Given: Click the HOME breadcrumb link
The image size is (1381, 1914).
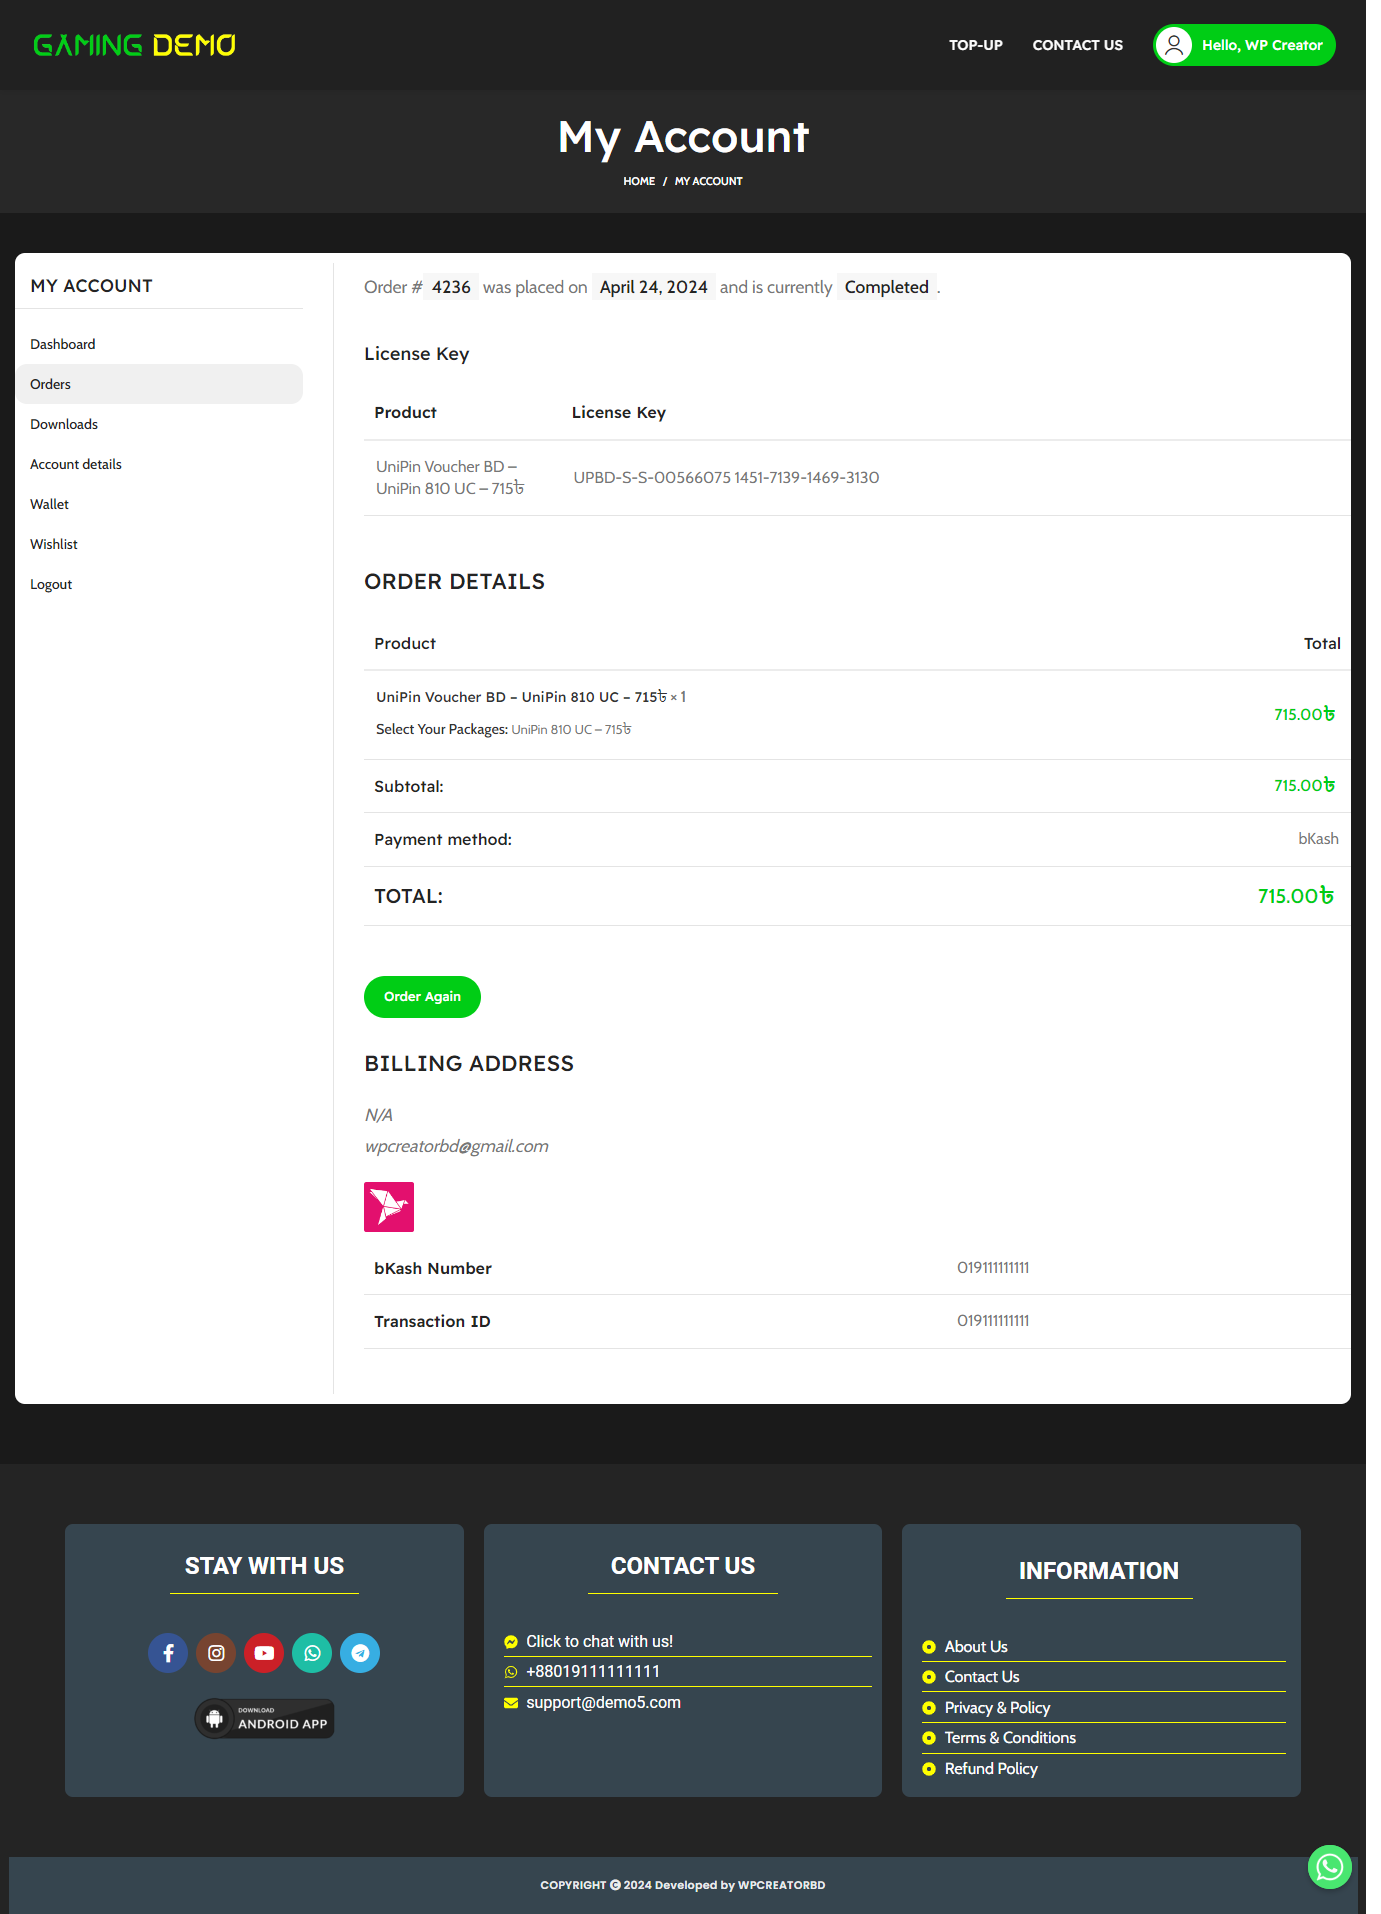Looking at the screenshot, I should [639, 181].
